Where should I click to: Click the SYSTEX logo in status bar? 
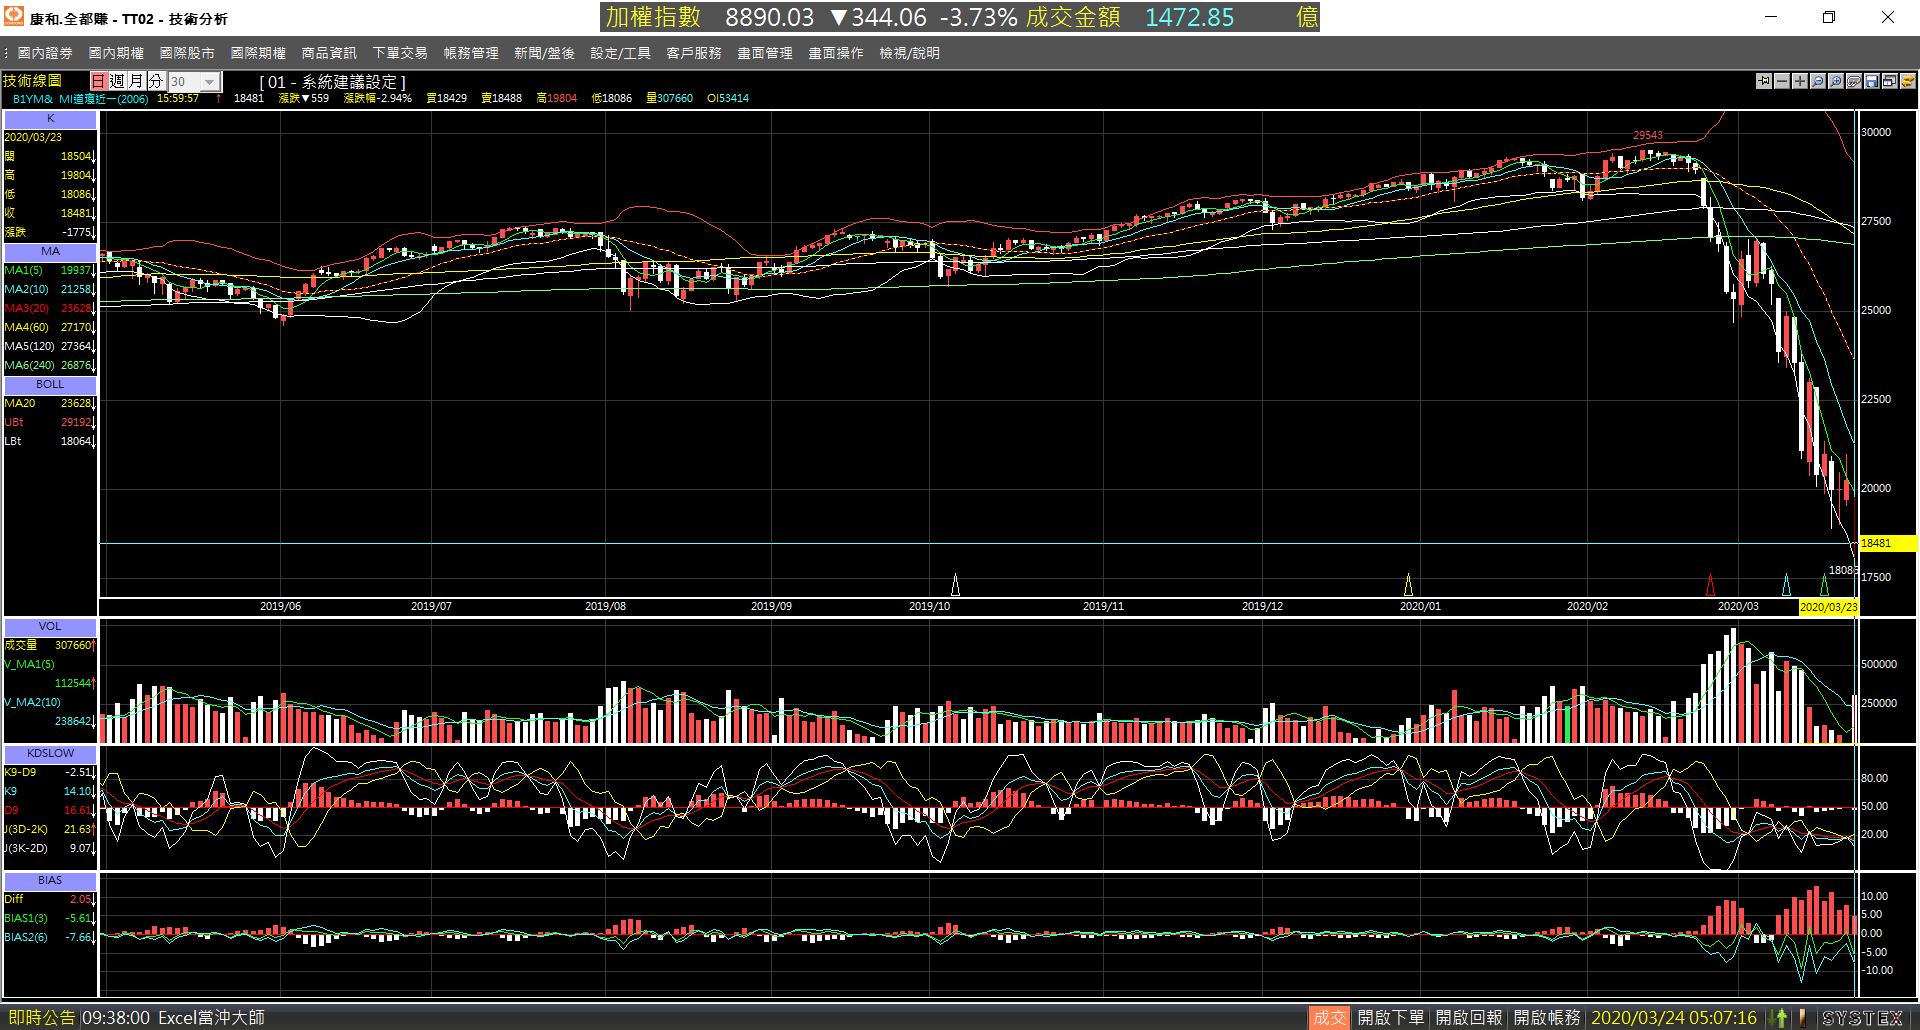click(x=1862, y=1018)
